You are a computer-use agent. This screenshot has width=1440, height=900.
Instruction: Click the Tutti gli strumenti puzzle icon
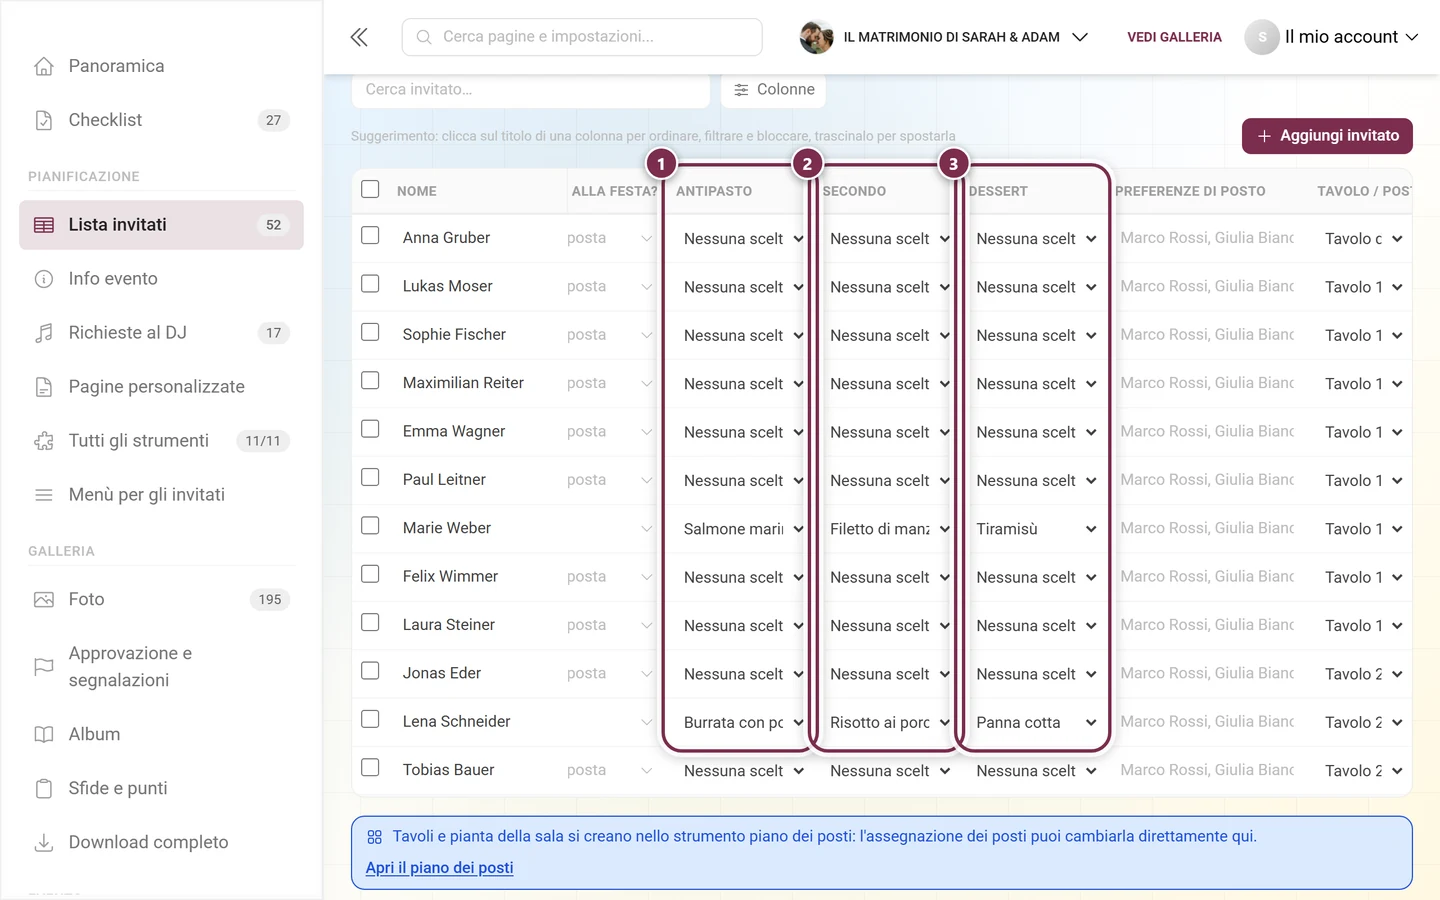coord(44,441)
